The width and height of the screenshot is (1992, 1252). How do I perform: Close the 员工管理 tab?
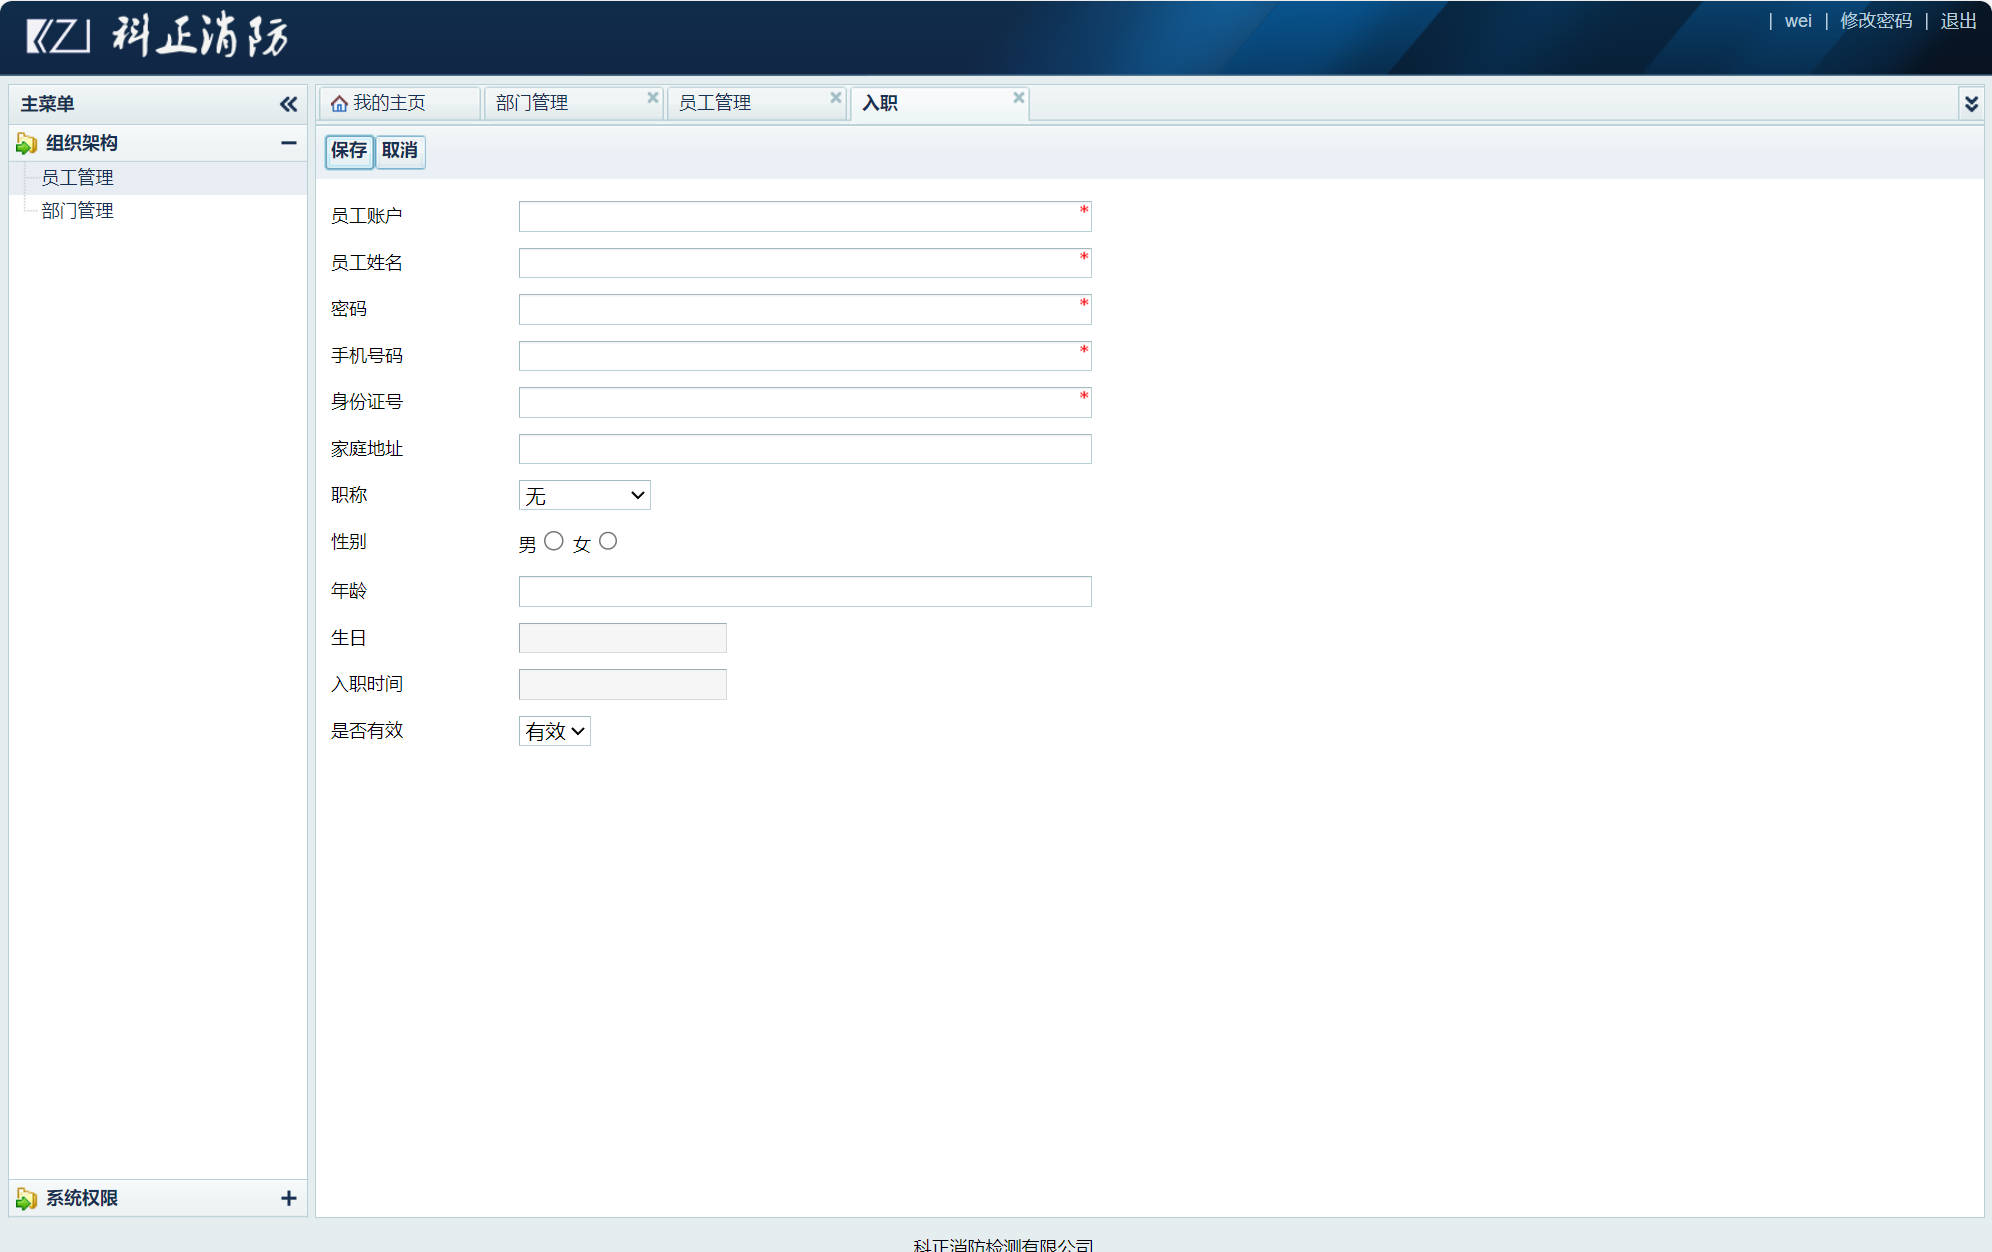[x=836, y=97]
